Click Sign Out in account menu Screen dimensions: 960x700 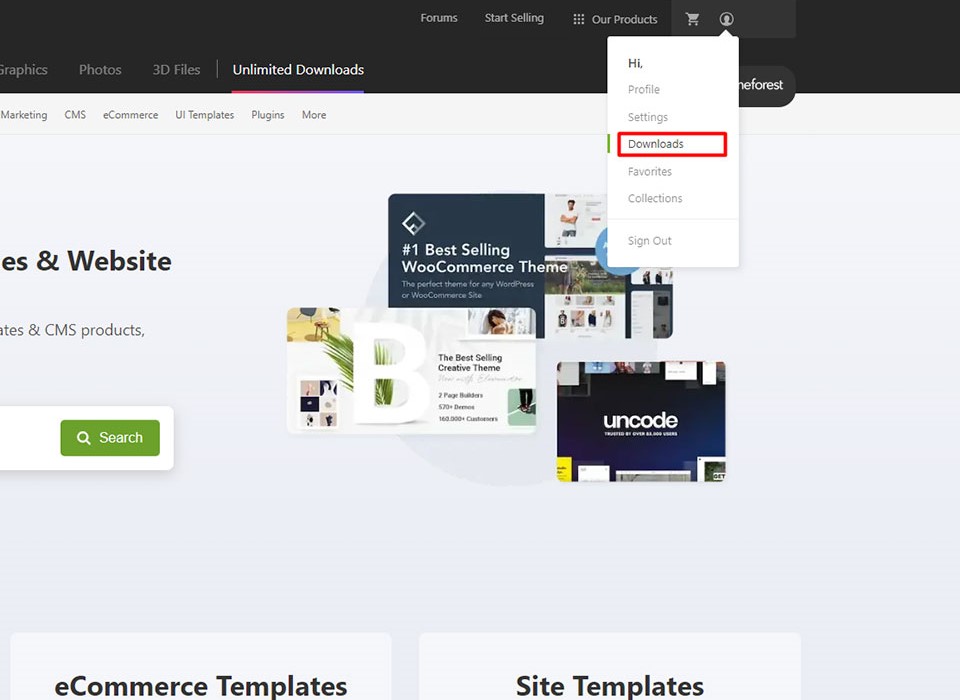(x=650, y=241)
